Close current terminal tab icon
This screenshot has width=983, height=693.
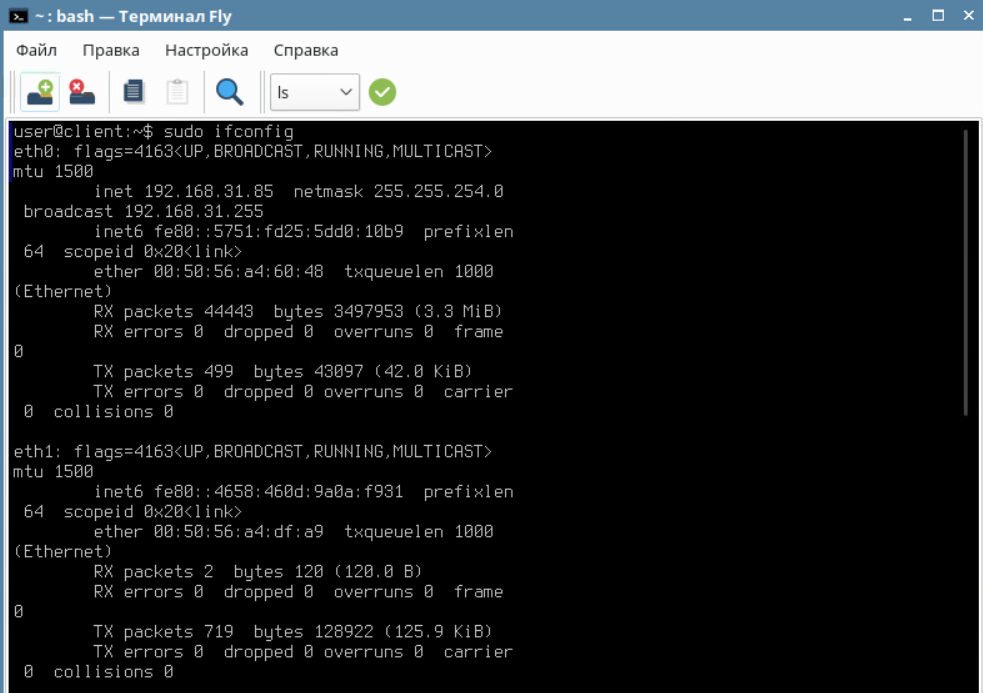coord(81,92)
